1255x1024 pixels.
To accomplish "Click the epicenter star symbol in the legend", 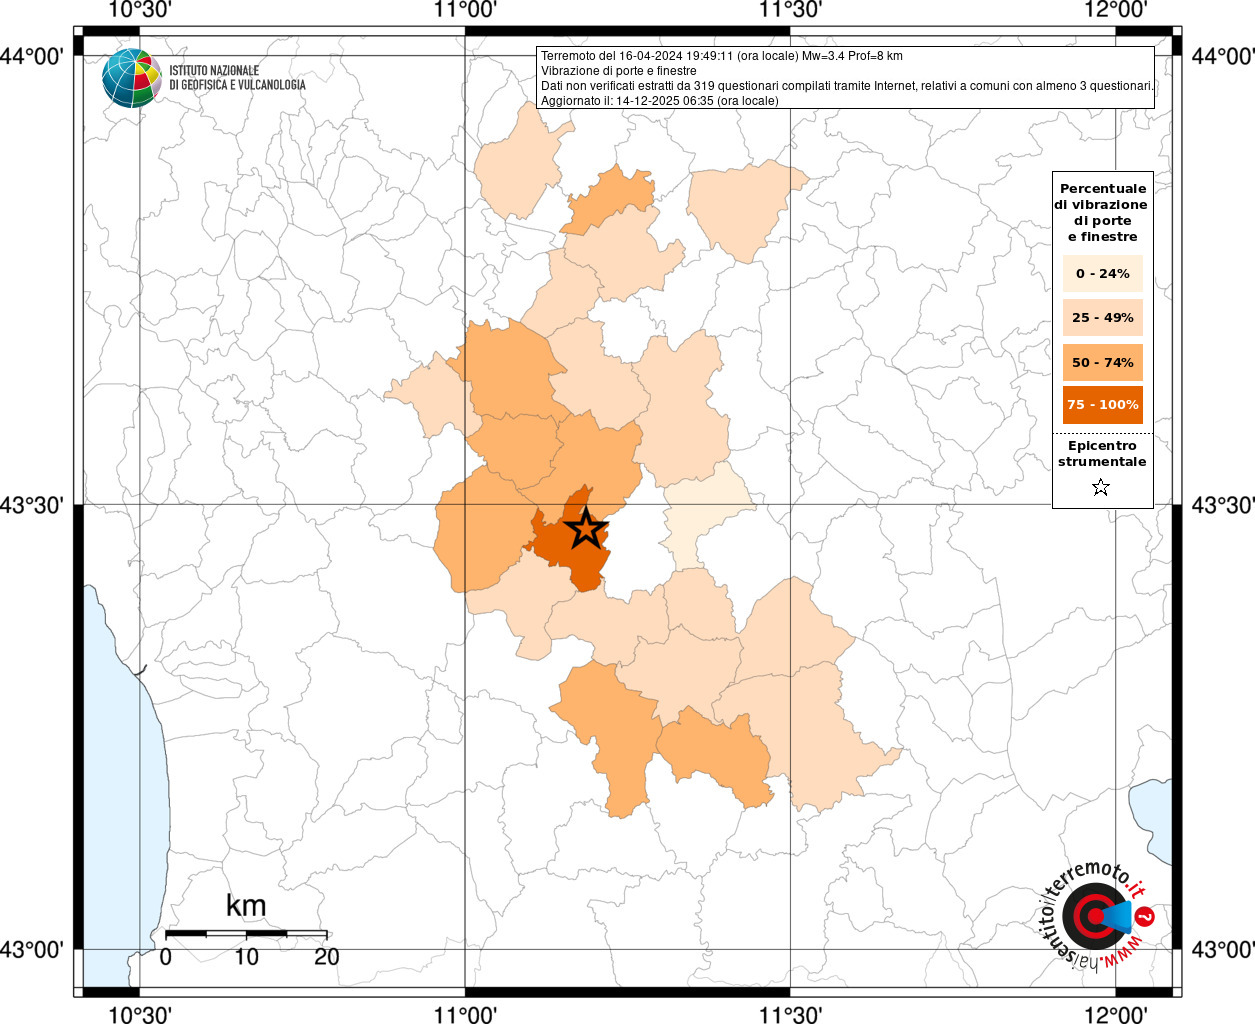I will coord(1101,487).
